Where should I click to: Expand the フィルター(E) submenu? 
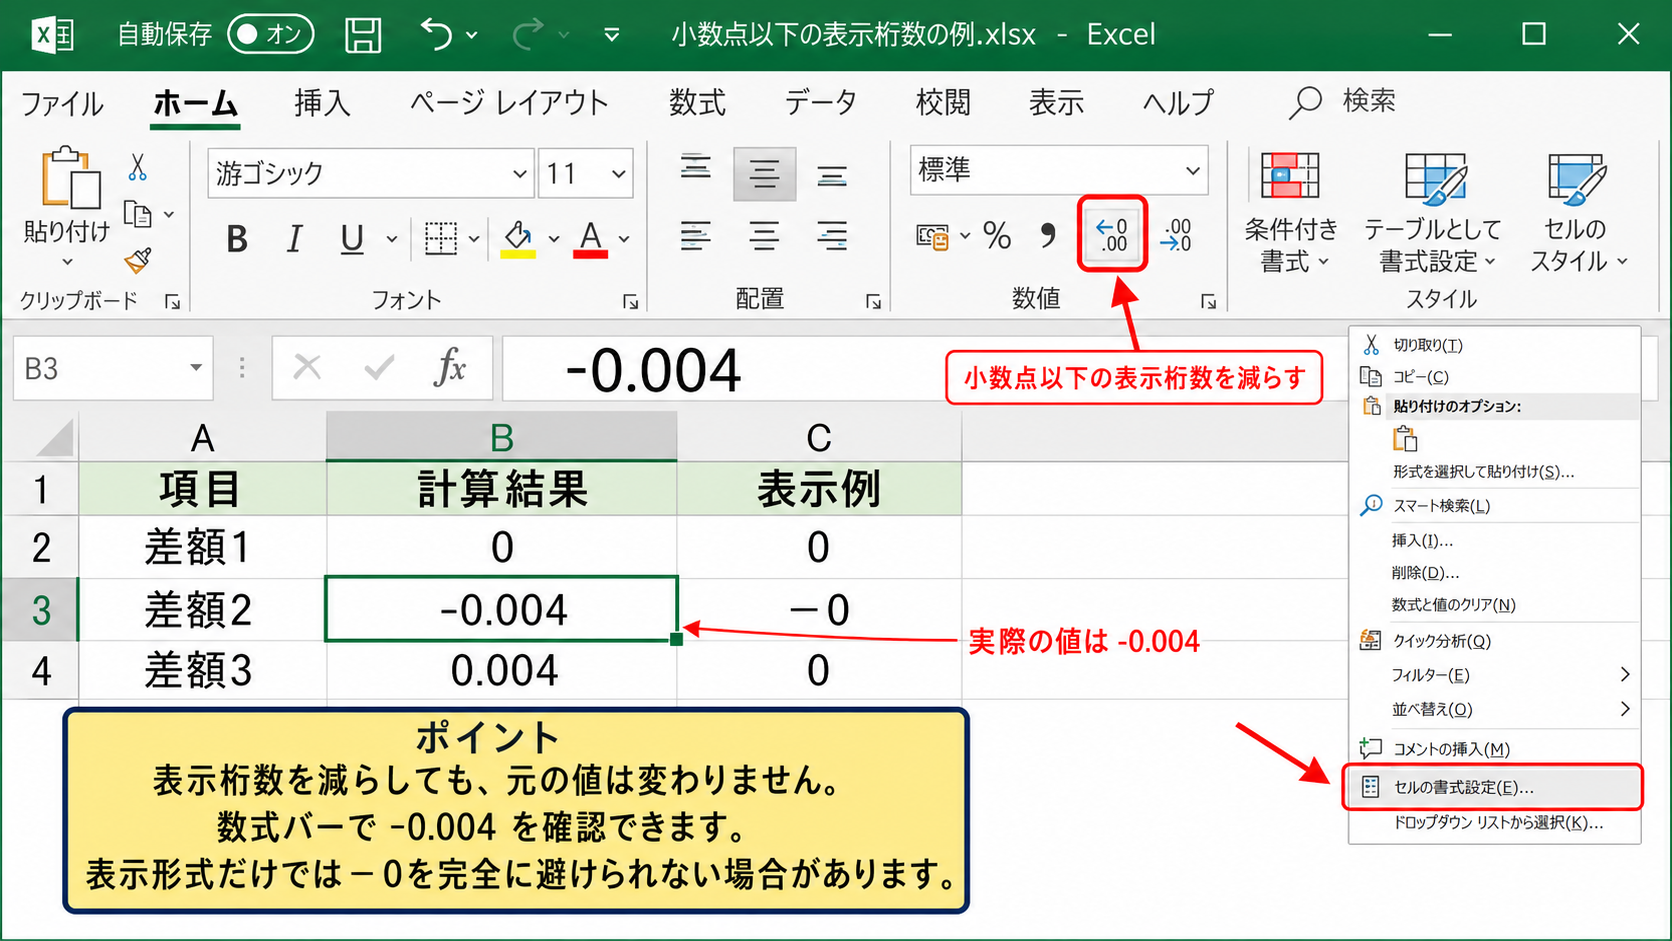point(1495,675)
